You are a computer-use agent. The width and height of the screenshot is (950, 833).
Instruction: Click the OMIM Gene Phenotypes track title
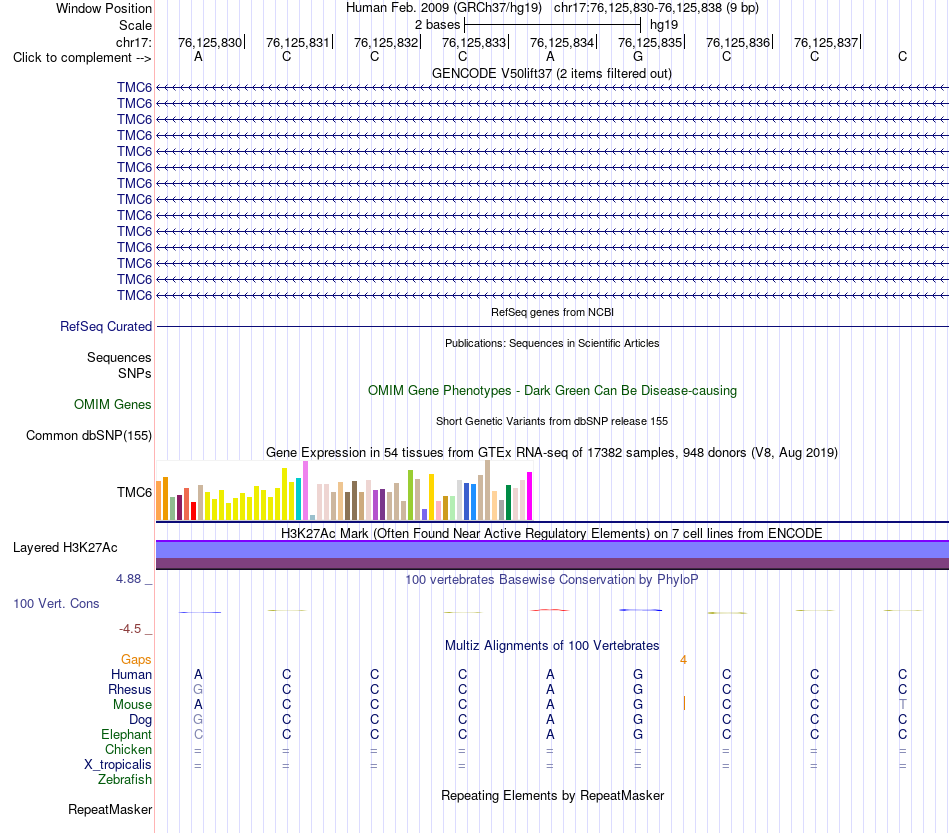point(552,390)
